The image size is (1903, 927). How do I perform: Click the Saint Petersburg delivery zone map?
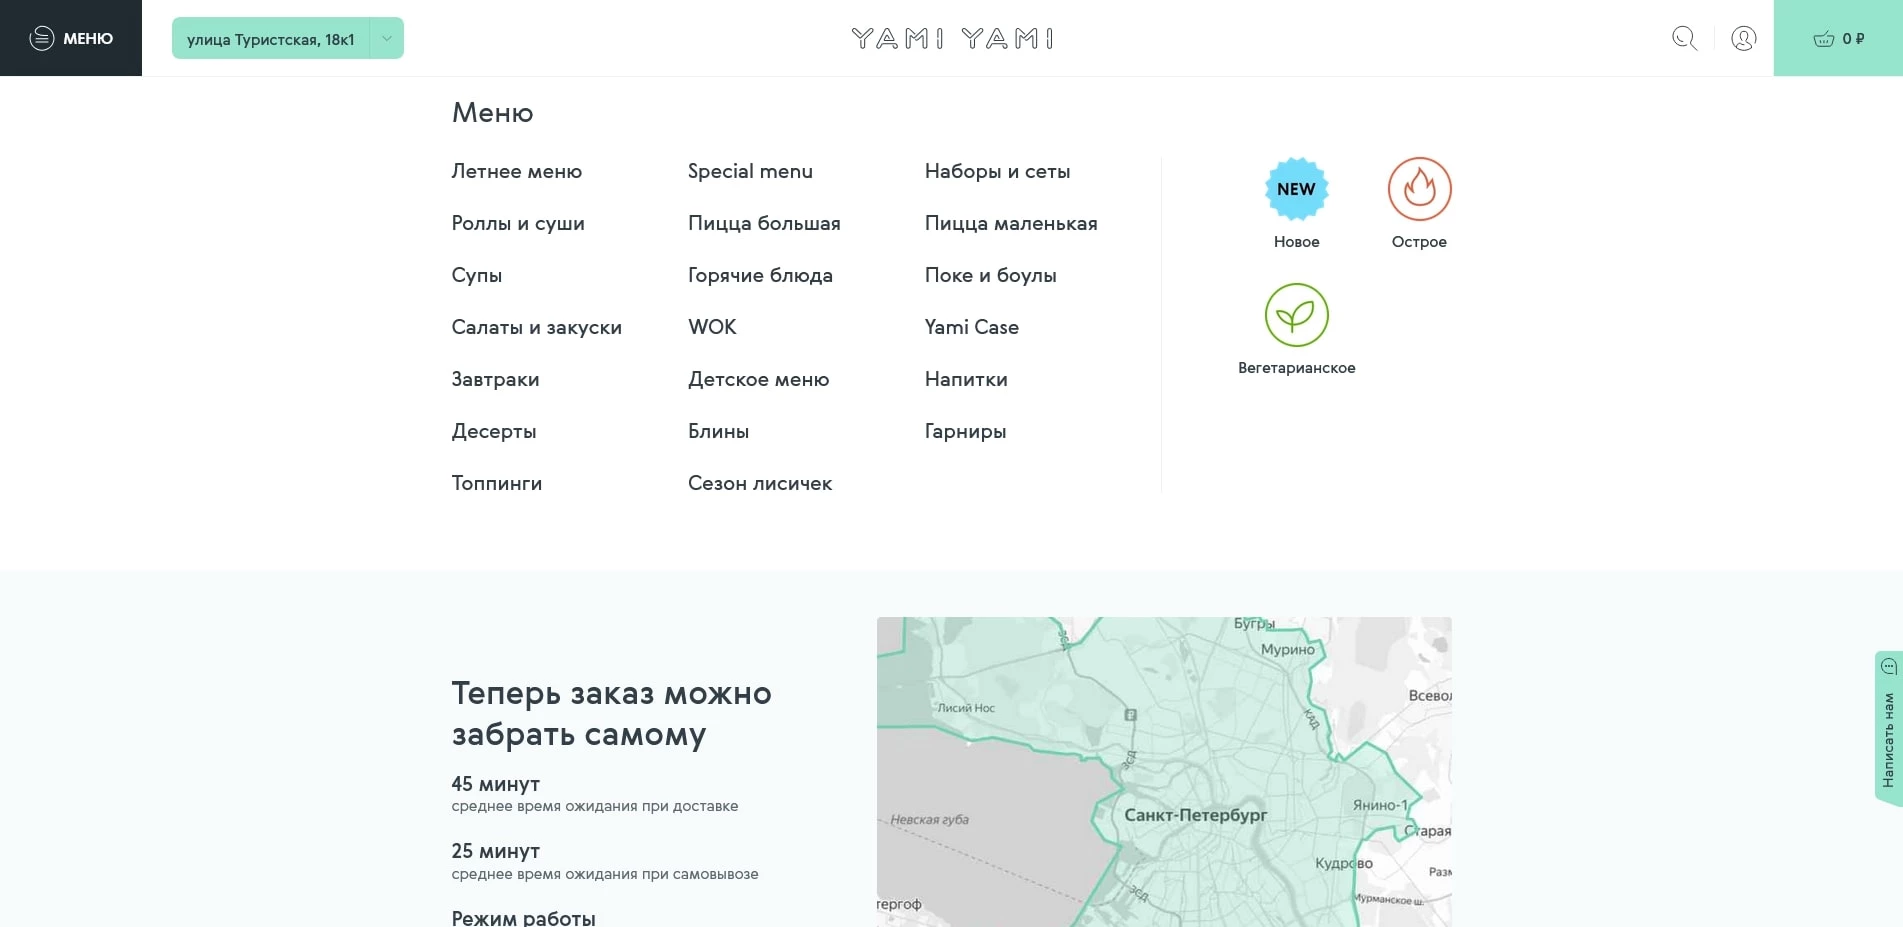coord(1164,771)
